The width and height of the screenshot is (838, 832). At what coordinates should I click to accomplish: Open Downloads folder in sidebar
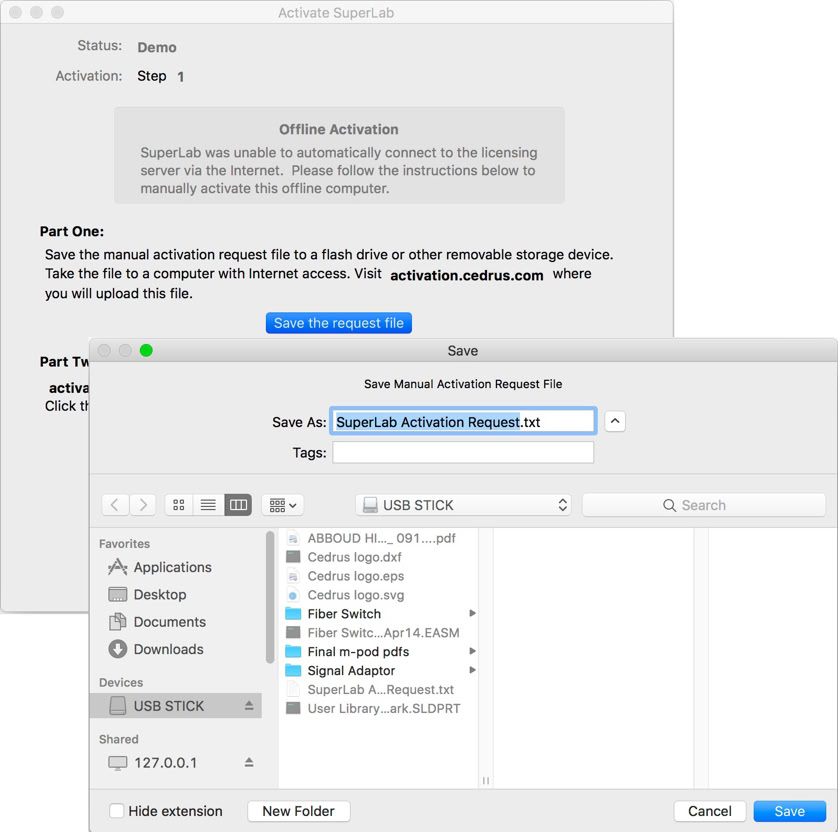coord(168,649)
